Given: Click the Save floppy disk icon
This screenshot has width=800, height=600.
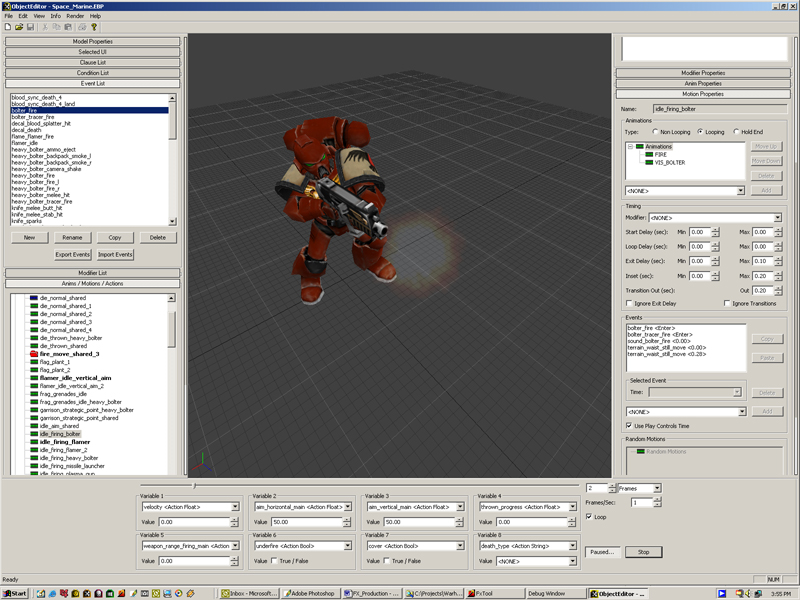Looking at the screenshot, I should [x=30, y=27].
